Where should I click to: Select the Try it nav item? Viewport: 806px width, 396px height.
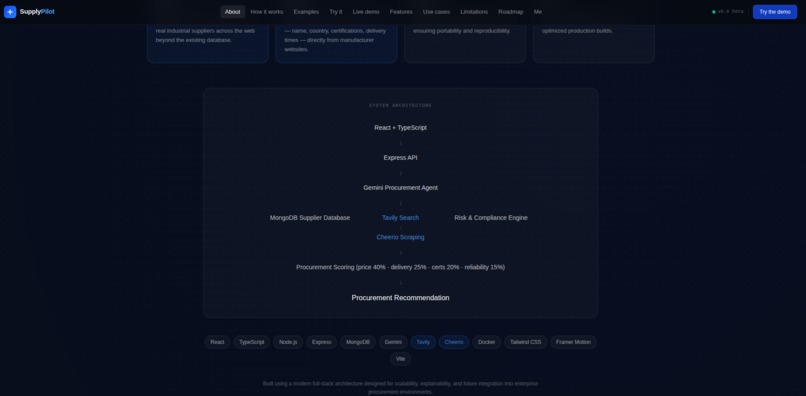pyautogui.click(x=336, y=12)
